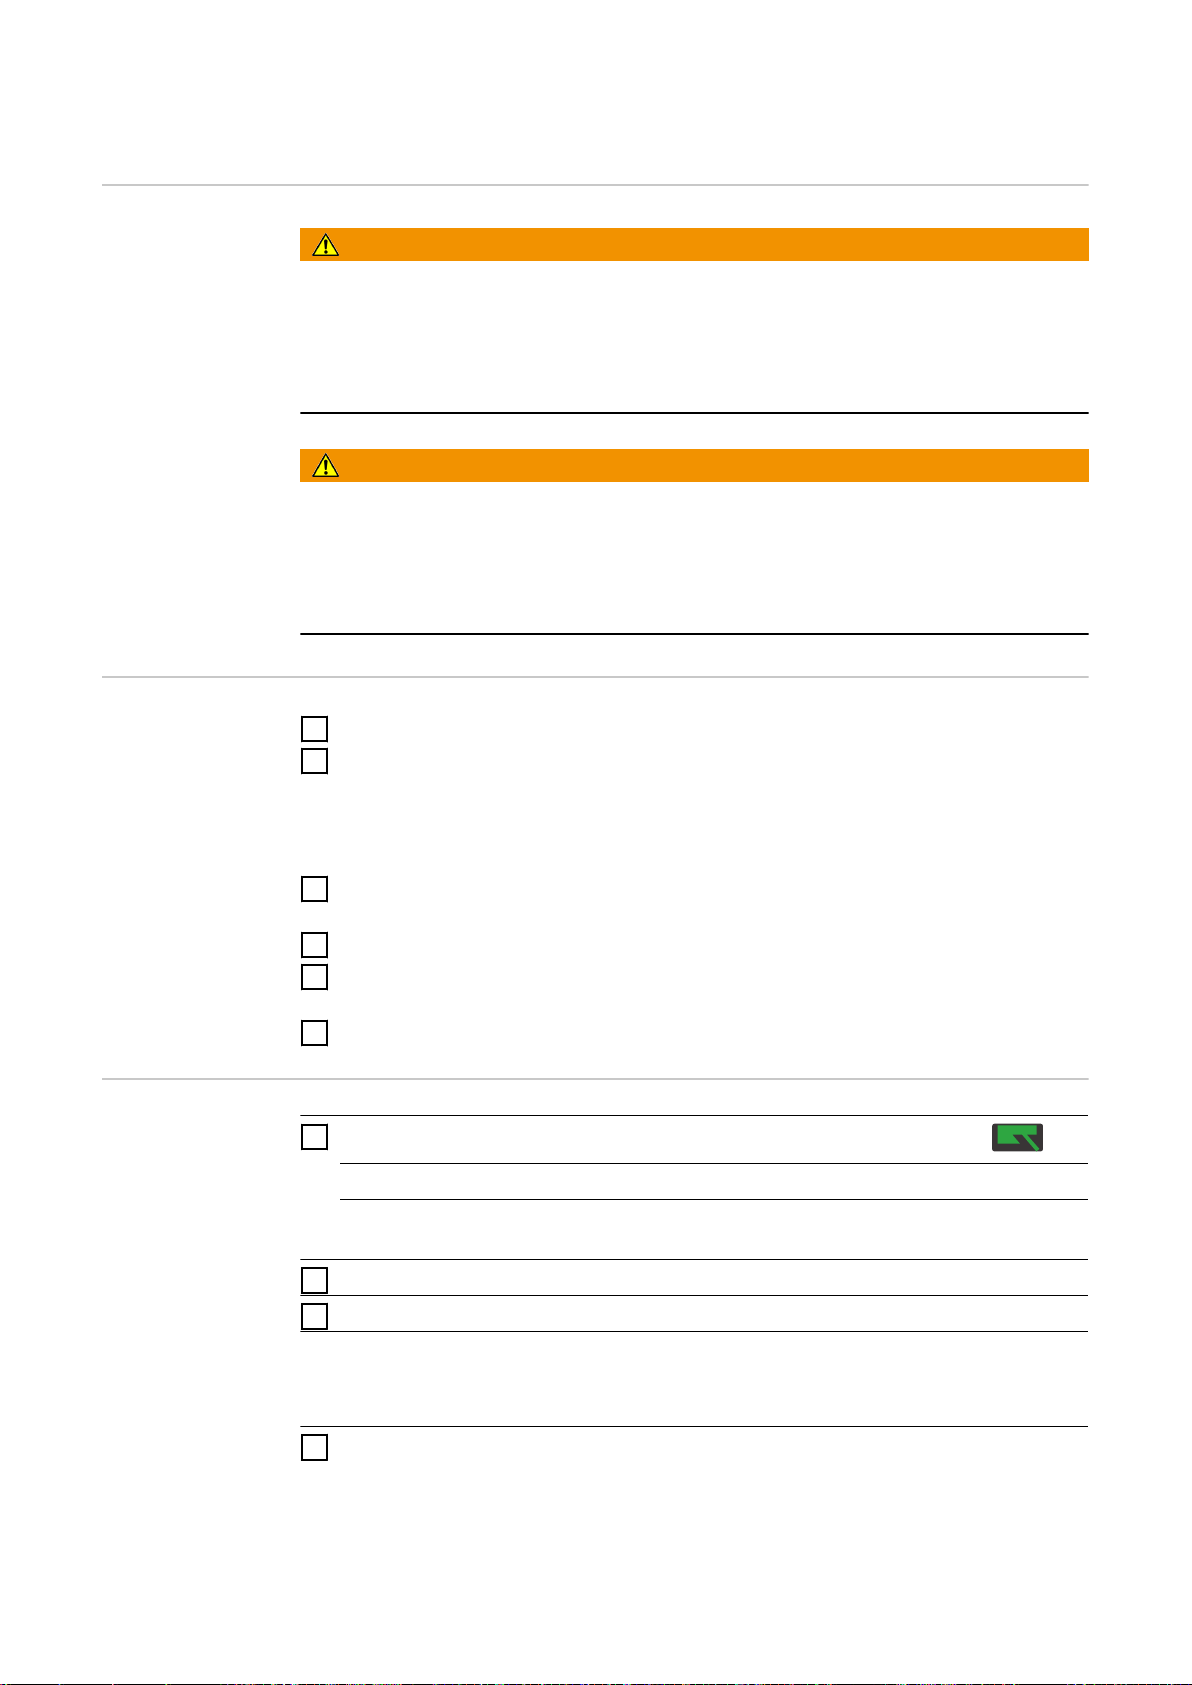
Task: Tick the last checkbox of the middle section
Action: point(314,1033)
